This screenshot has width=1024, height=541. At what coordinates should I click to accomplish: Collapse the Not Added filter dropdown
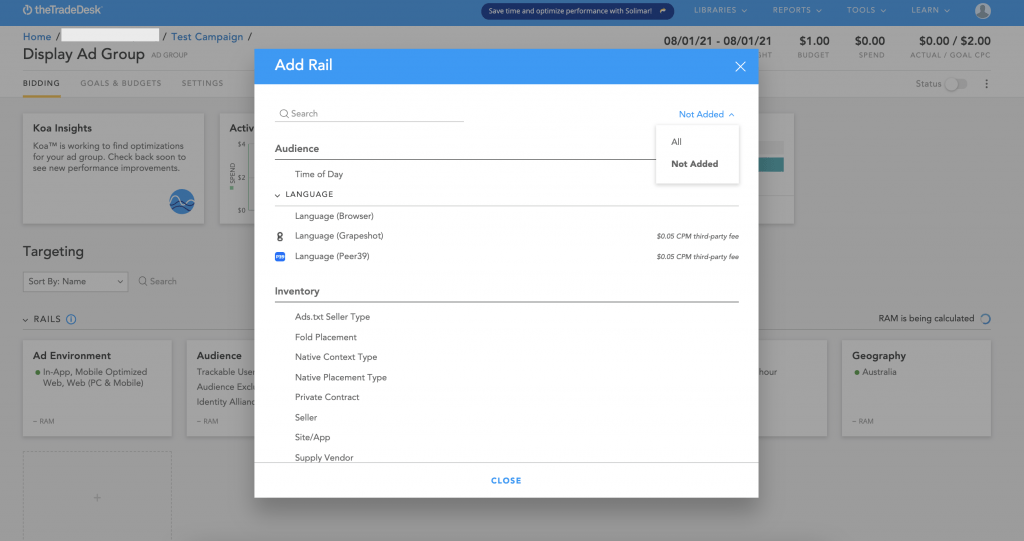707,114
